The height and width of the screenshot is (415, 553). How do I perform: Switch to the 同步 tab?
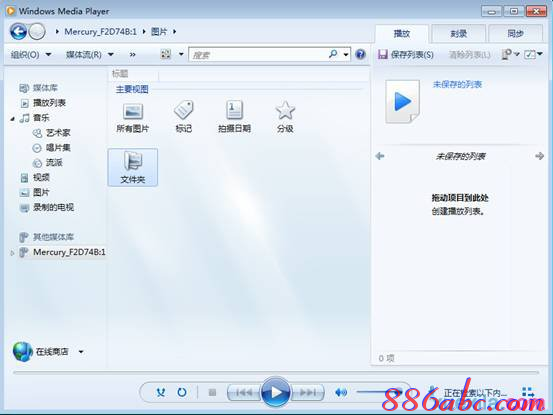[515, 34]
